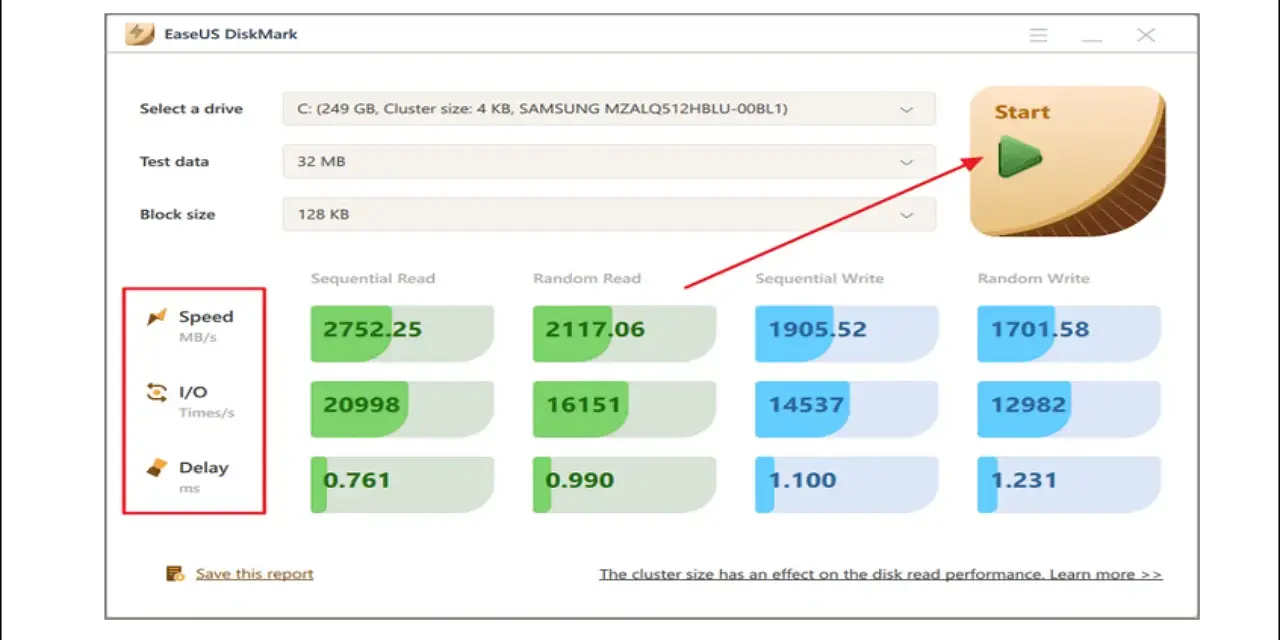
Task: Click the Start benchmark button
Action: click(x=1067, y=161)
